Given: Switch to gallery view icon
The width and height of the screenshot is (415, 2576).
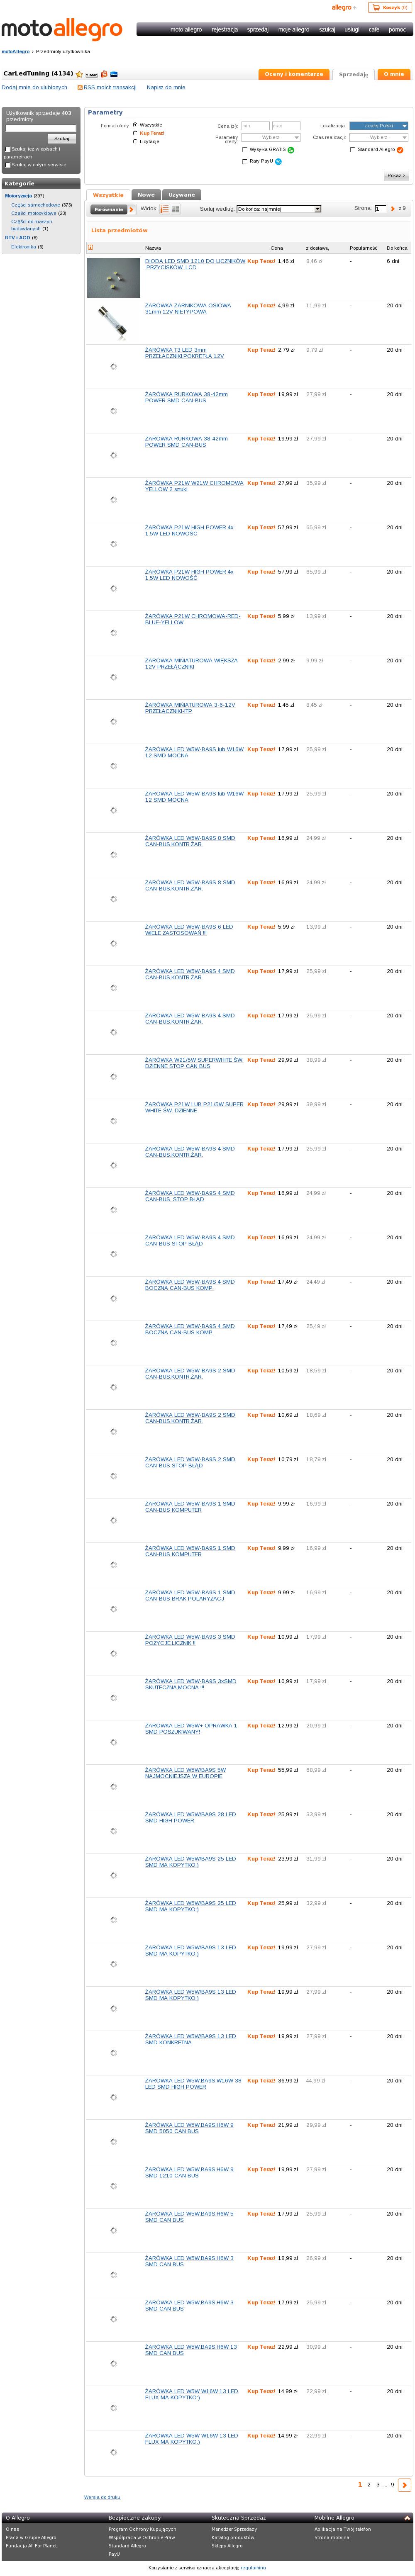Looking at the screenshot, I should [x=176, y=209].
